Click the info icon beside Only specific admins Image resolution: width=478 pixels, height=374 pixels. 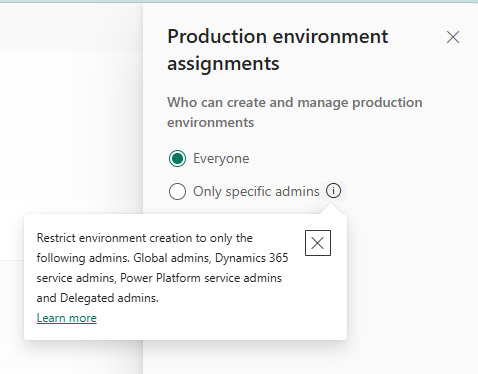[333, 191]
